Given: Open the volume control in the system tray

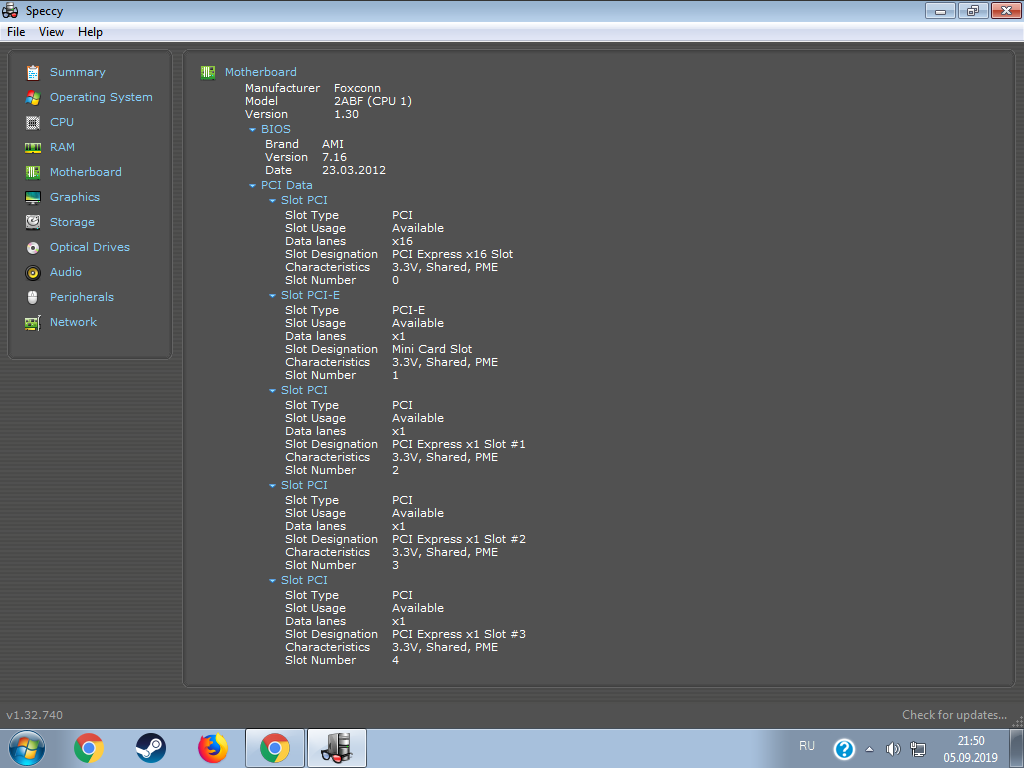Looking at the screenshot, I should tap(892, 748).
